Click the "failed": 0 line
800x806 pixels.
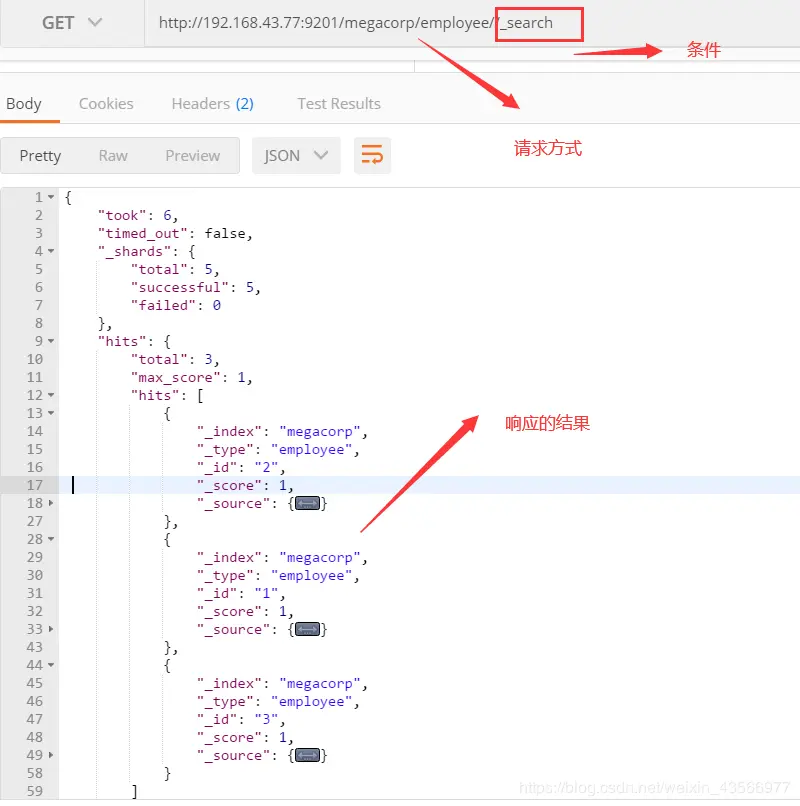[176, 305]
